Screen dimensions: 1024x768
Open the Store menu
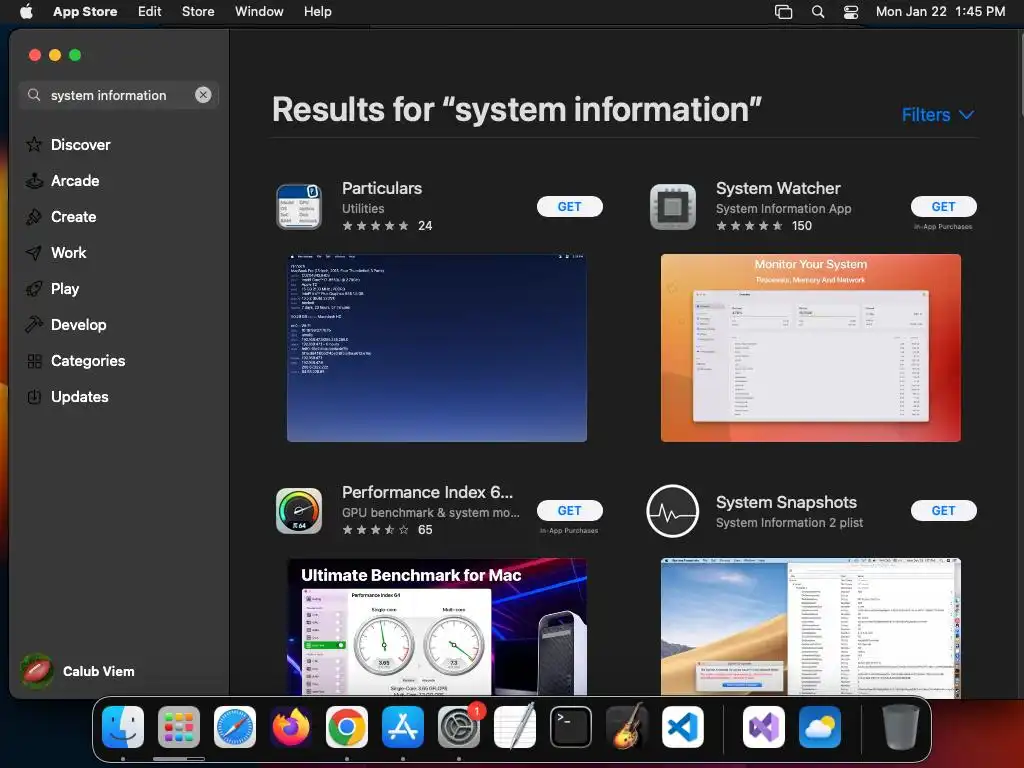point(198,11)
